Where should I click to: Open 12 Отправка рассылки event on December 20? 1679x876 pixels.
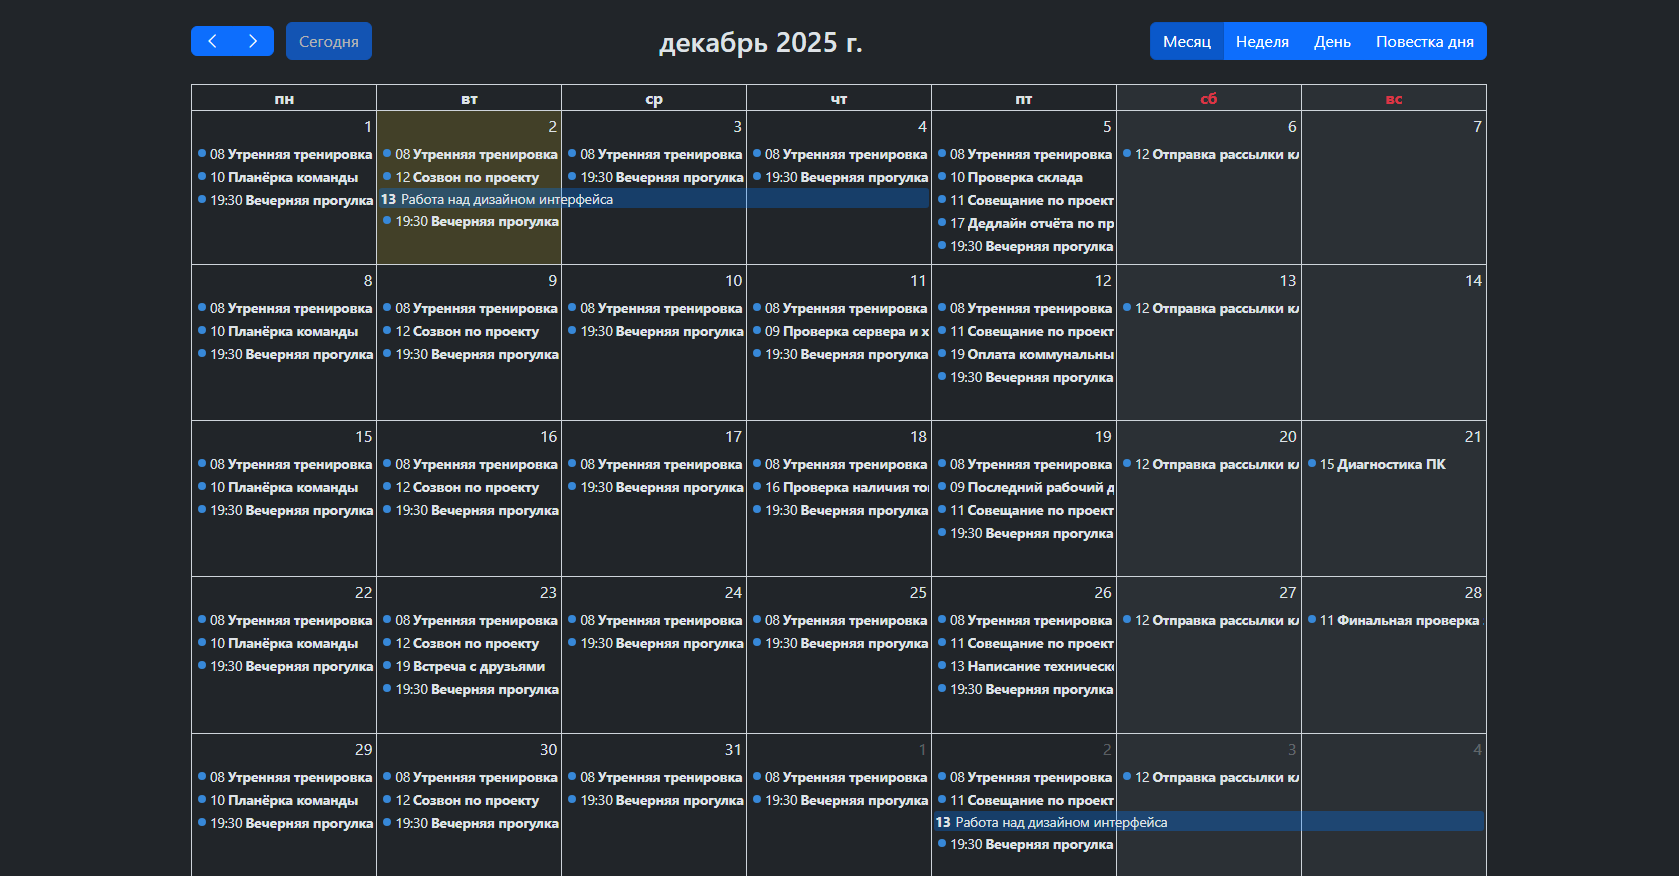point(1209,464)
